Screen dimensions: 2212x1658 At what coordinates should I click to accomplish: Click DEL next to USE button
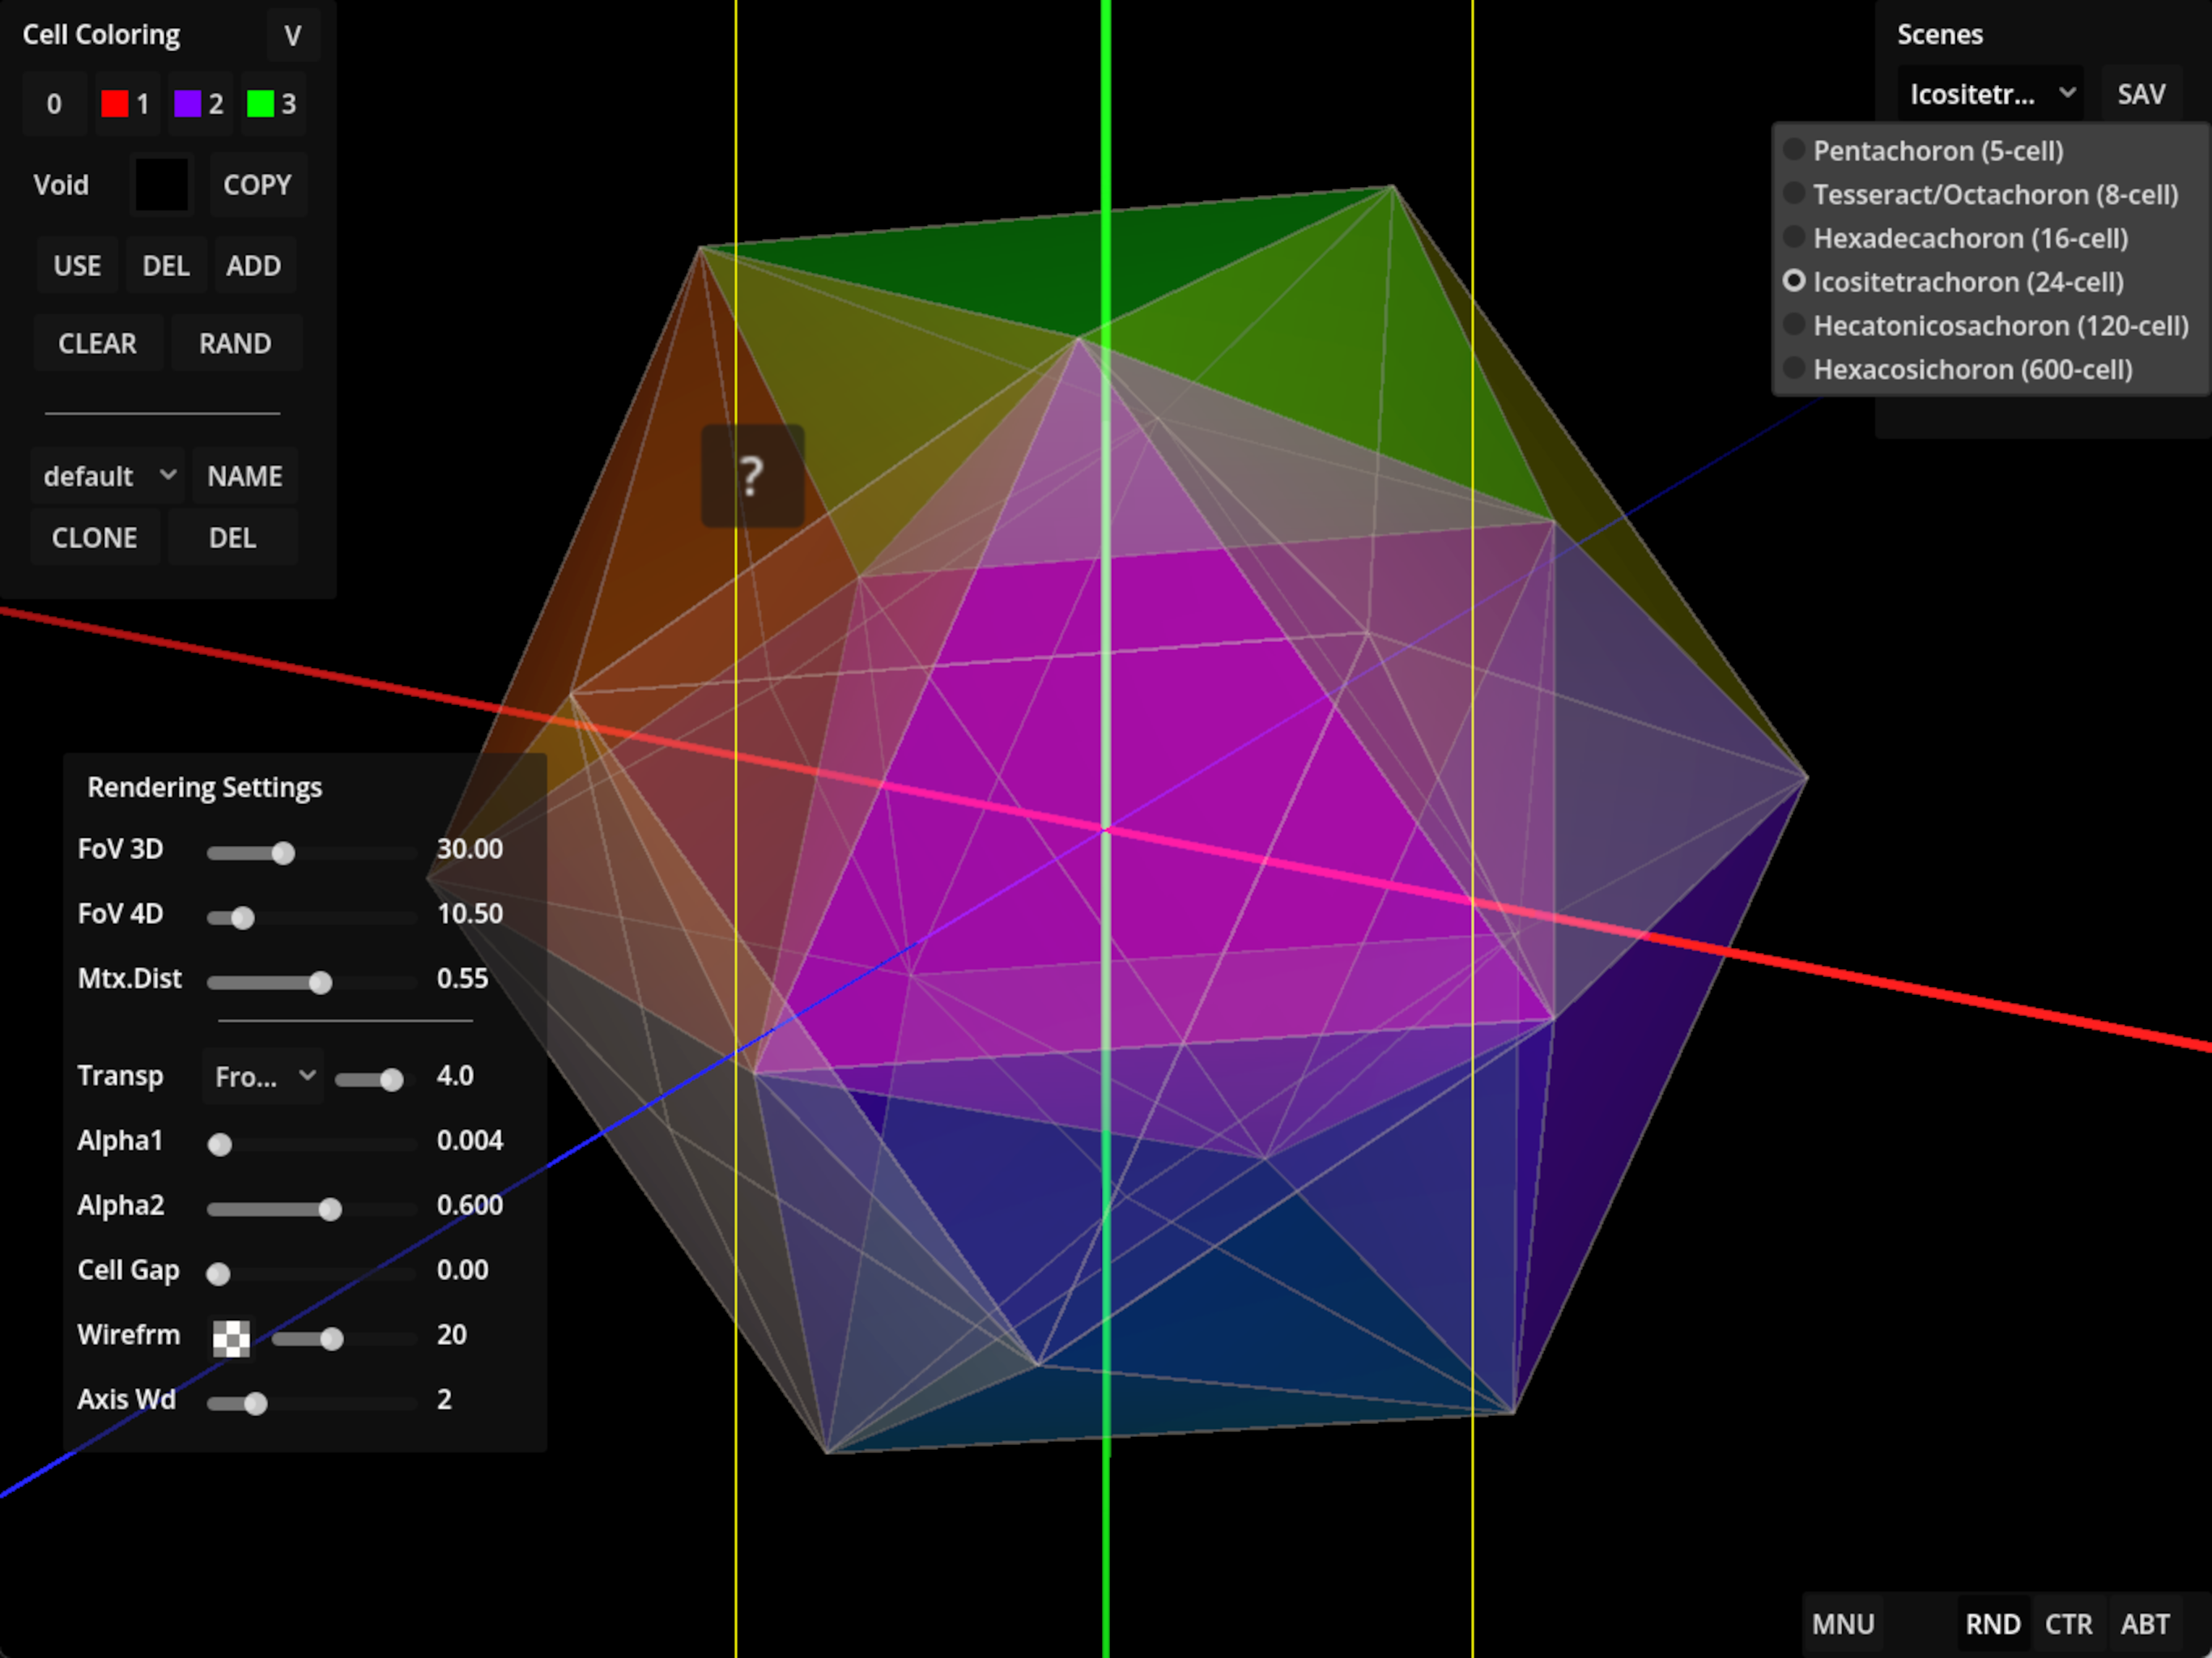point(165,266)
